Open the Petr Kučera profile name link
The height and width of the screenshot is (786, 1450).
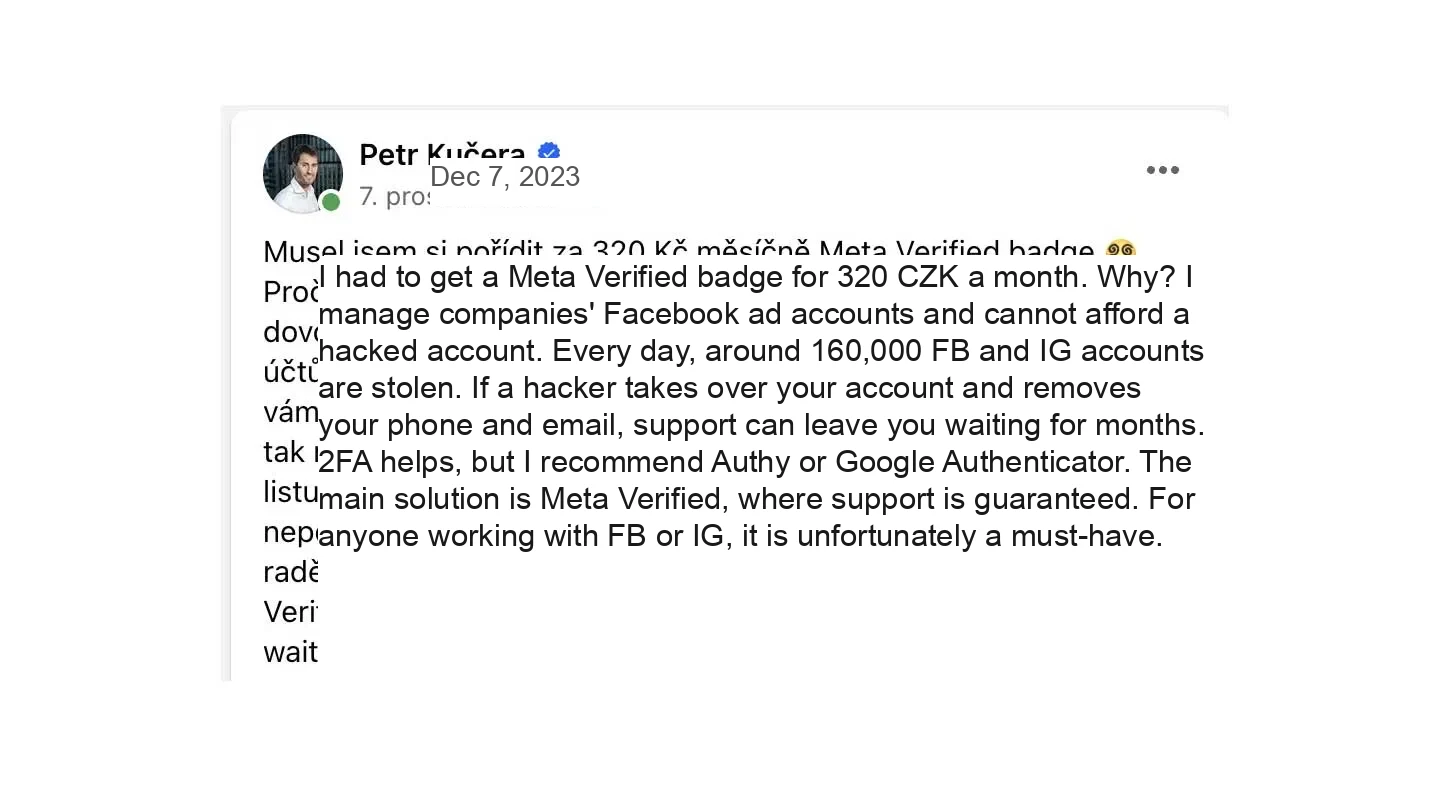click(442, 153)
